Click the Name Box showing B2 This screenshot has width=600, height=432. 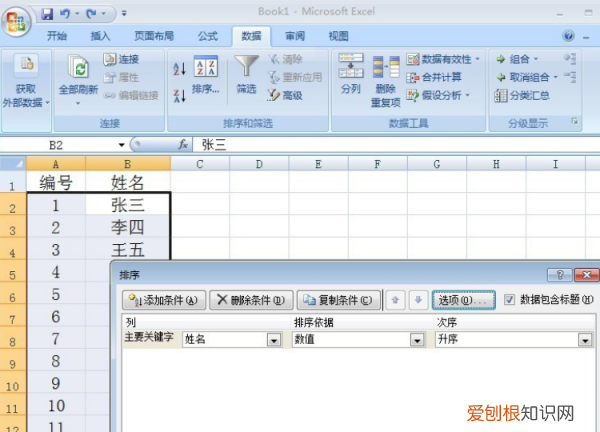coord(56,145)
